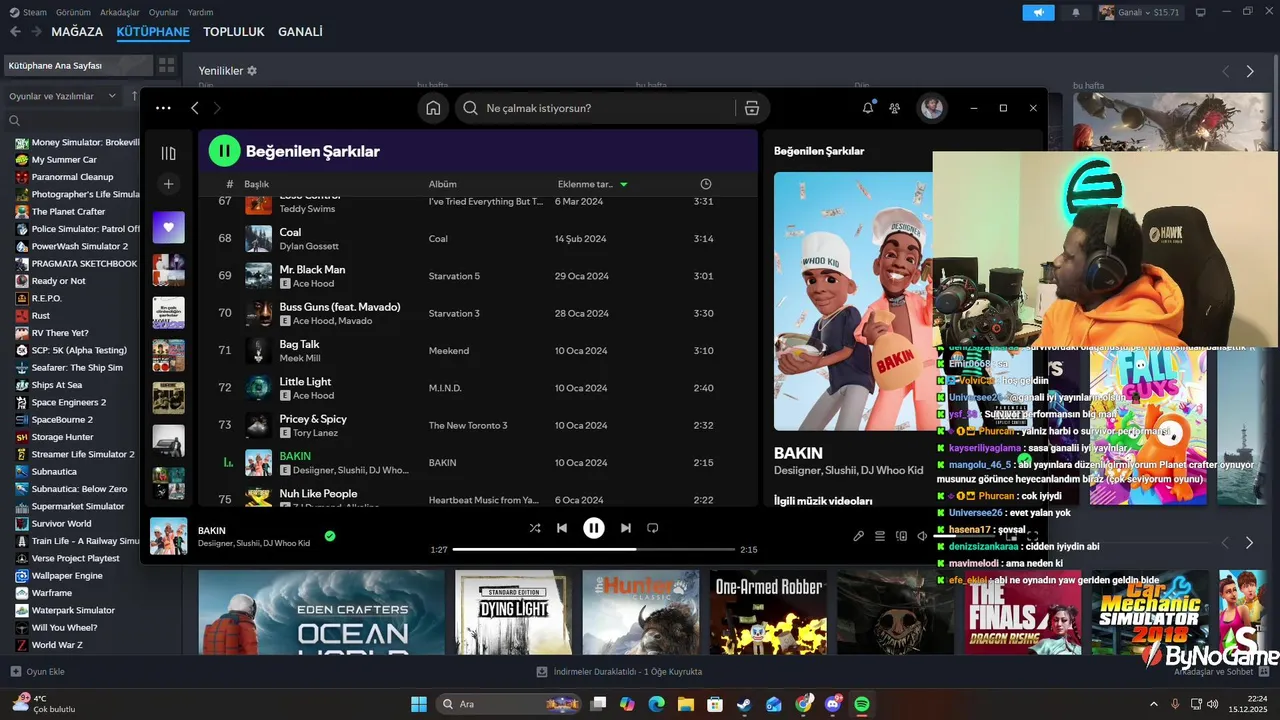Viewport: 1280px width, 720px height.
Task: Create a new playlist with plus icon
Action: [168, 184]
